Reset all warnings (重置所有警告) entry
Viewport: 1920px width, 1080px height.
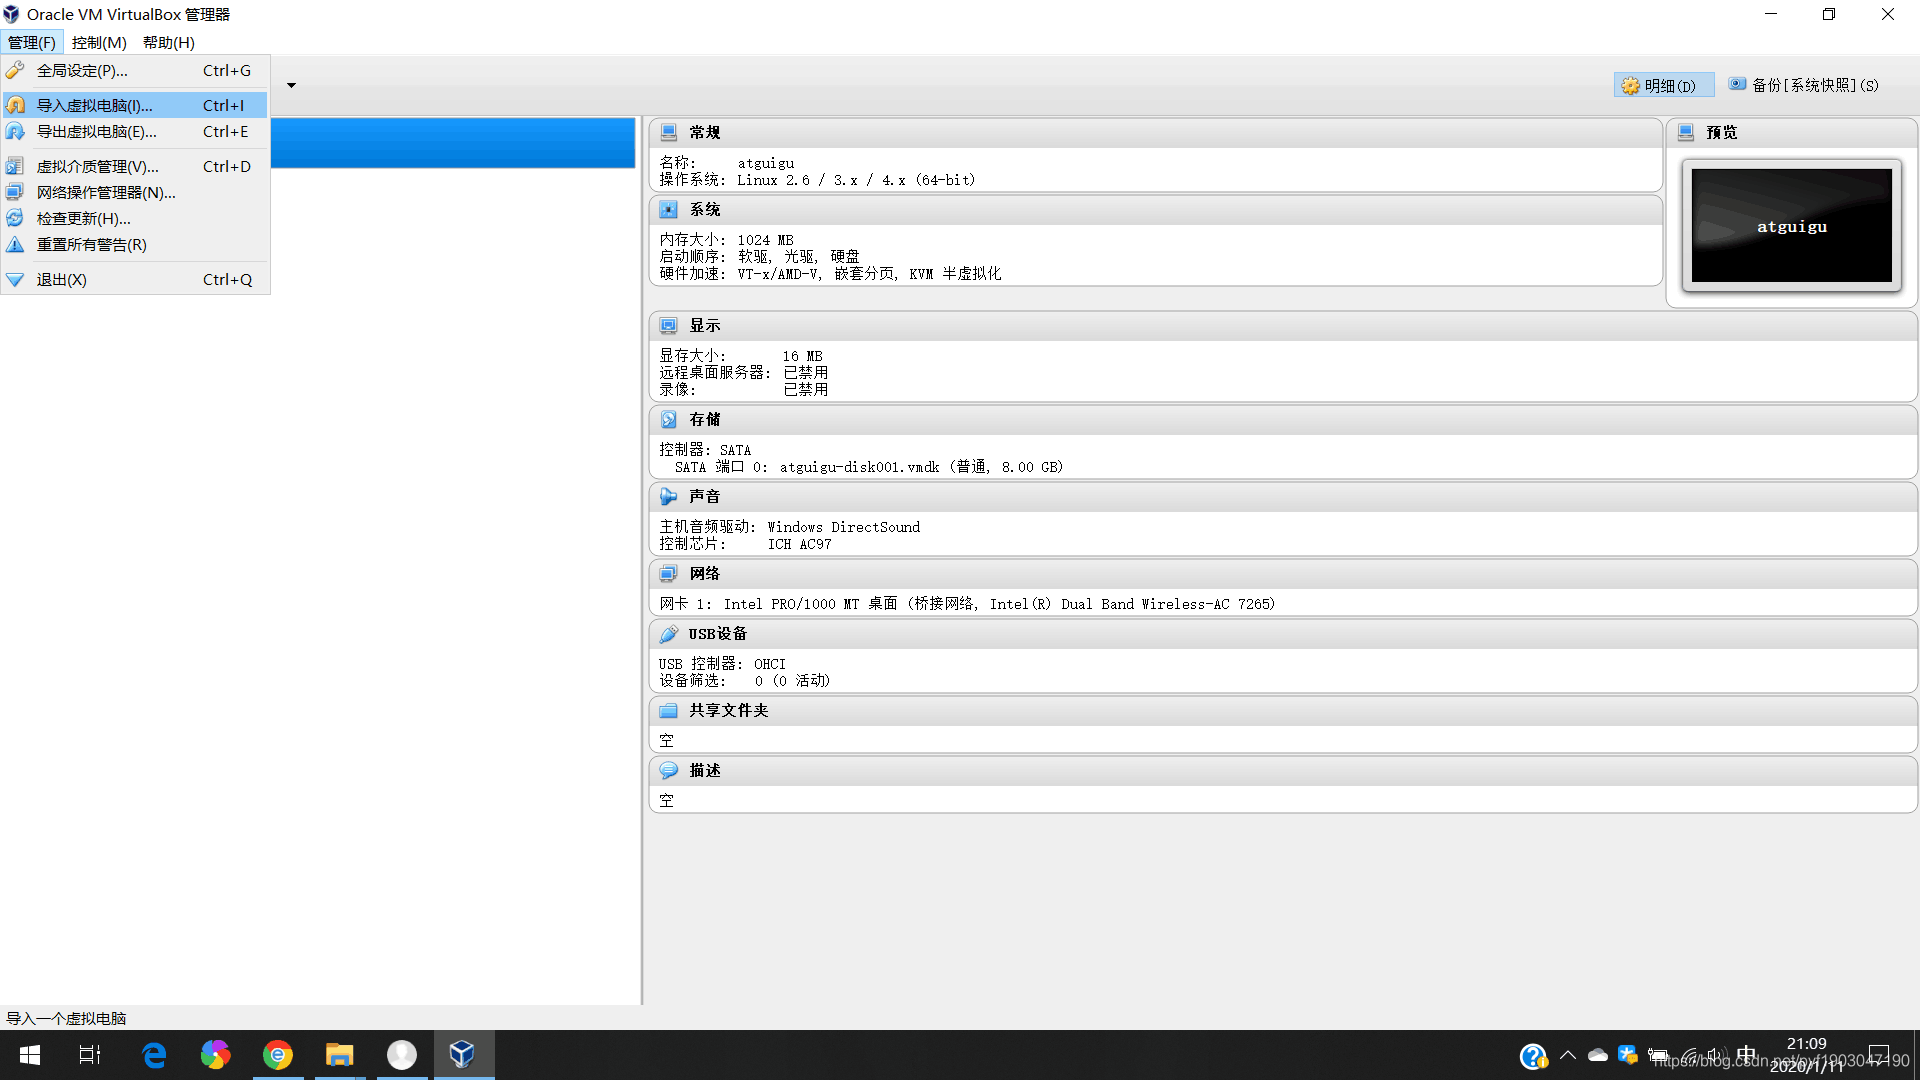point(135,245)
